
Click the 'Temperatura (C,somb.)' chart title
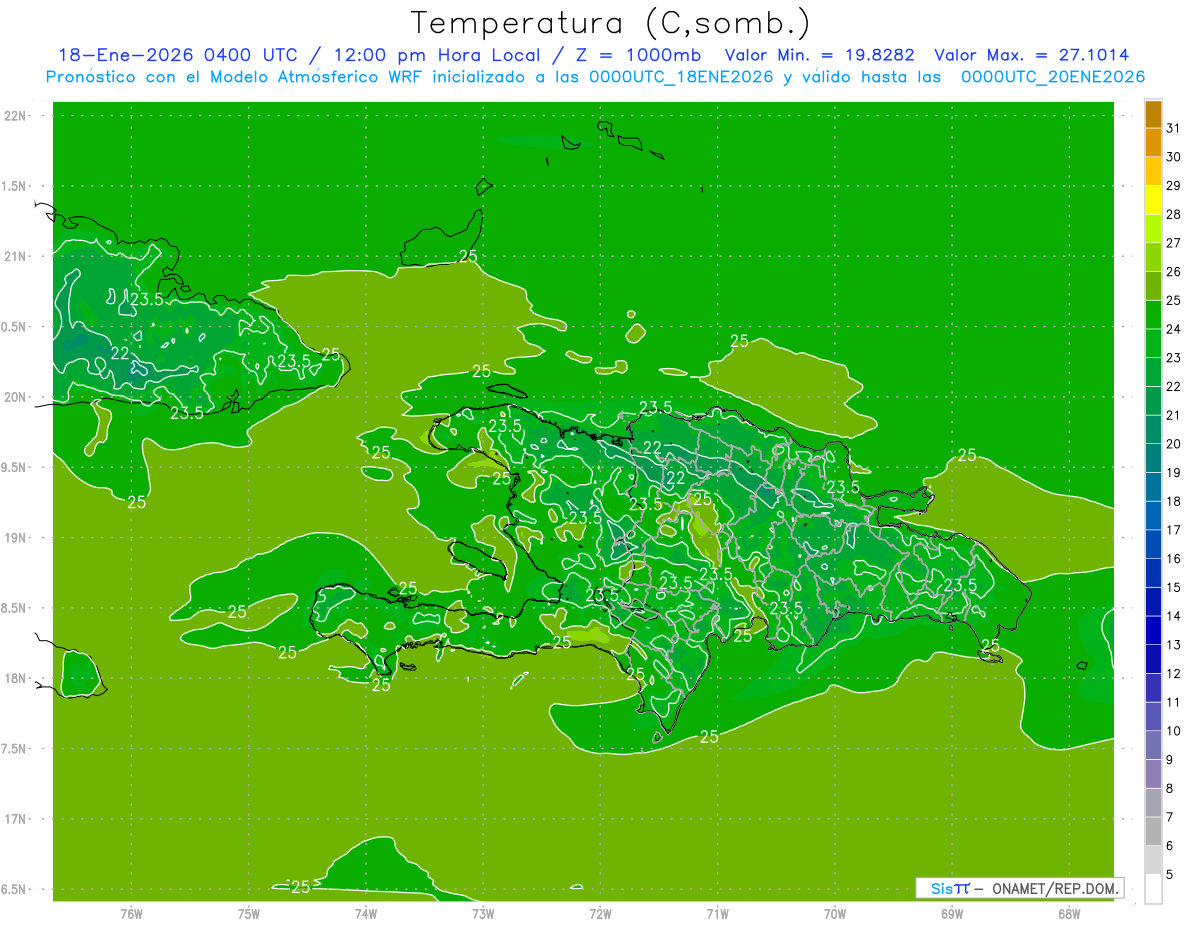[x=610, y=23]
